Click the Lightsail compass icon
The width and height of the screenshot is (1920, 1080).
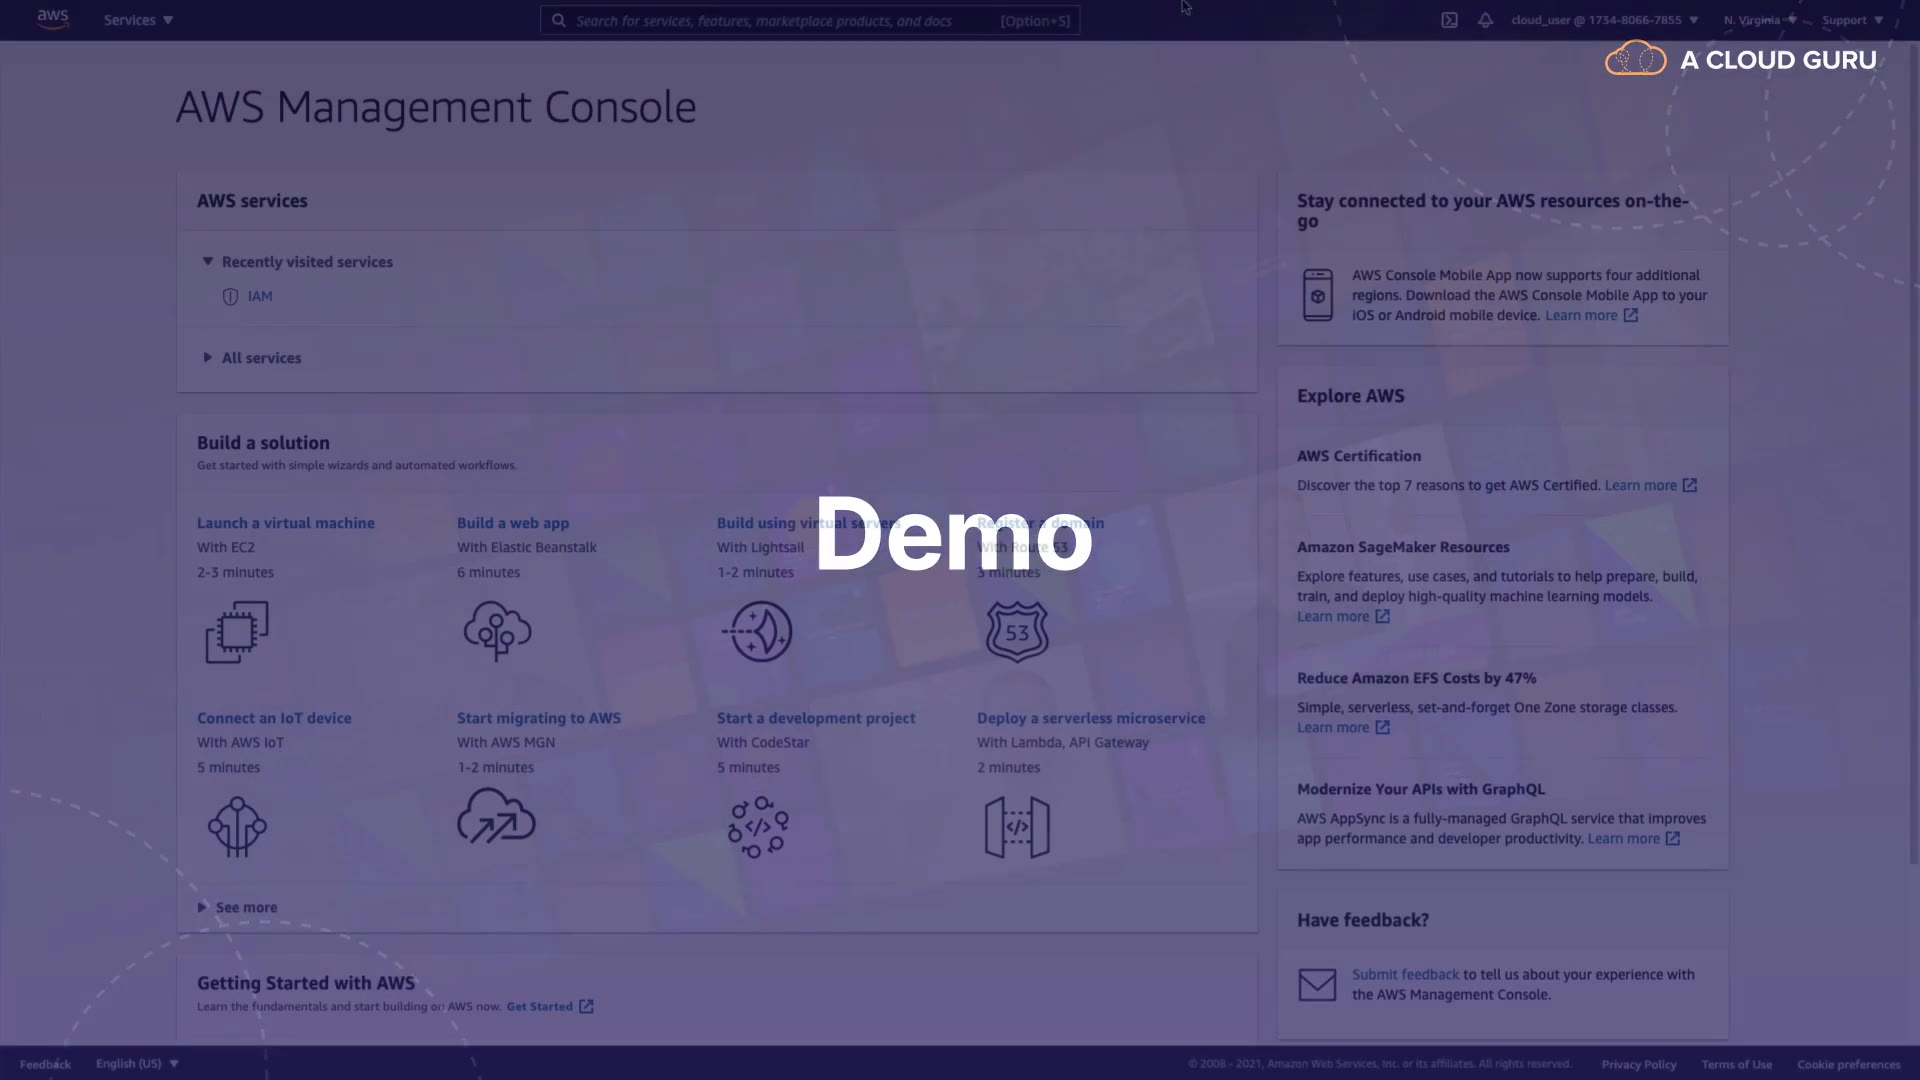(x=758, y=632)
